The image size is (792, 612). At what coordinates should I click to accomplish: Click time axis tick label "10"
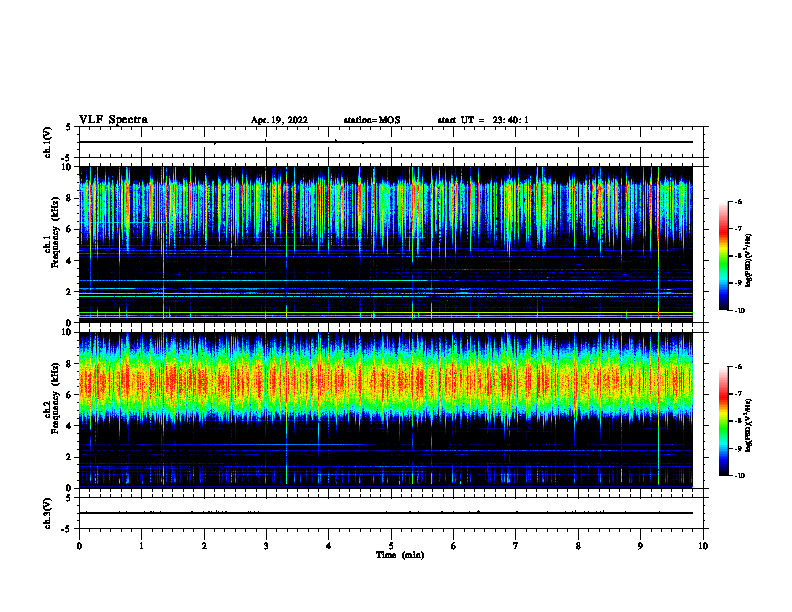[703, 546]
